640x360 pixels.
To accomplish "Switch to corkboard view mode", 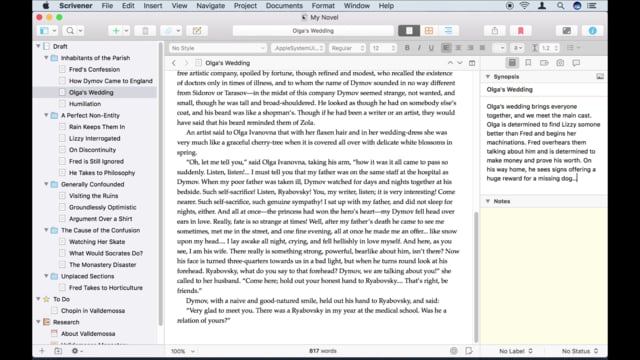I will [429, 31].
